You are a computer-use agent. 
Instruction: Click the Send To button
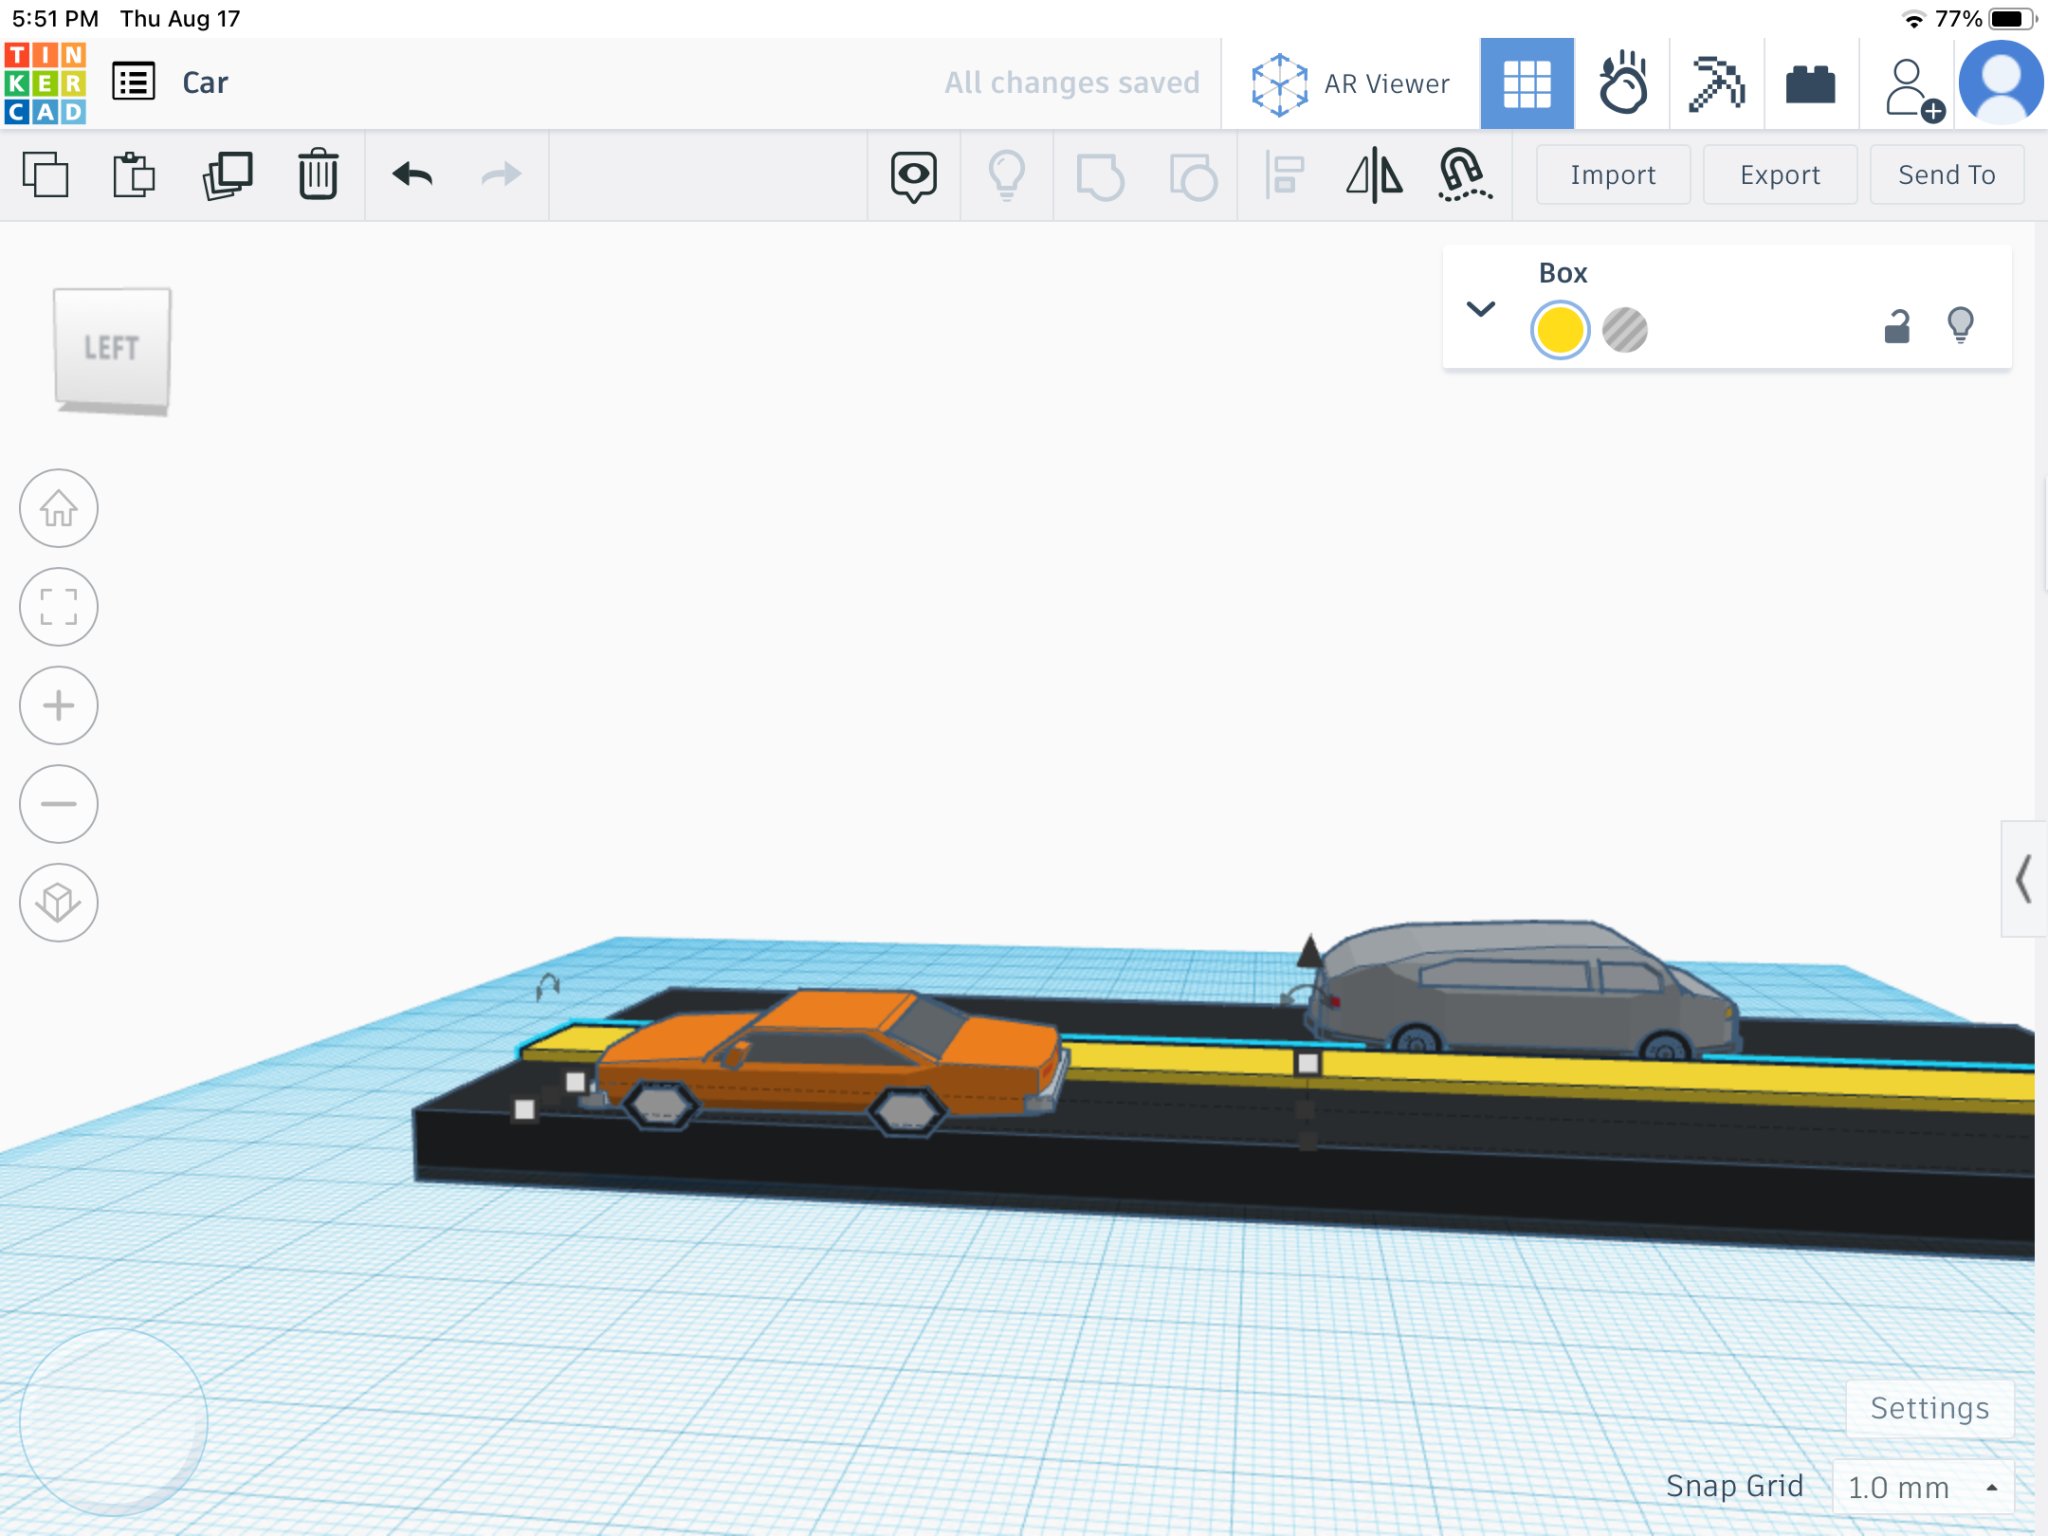(1946, 174)
